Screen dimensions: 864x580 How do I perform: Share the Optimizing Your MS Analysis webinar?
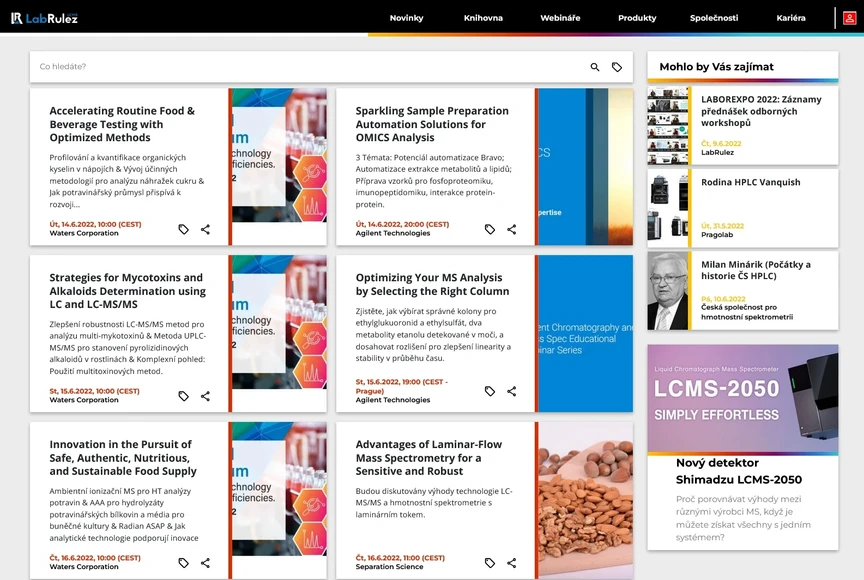[511, 391]
